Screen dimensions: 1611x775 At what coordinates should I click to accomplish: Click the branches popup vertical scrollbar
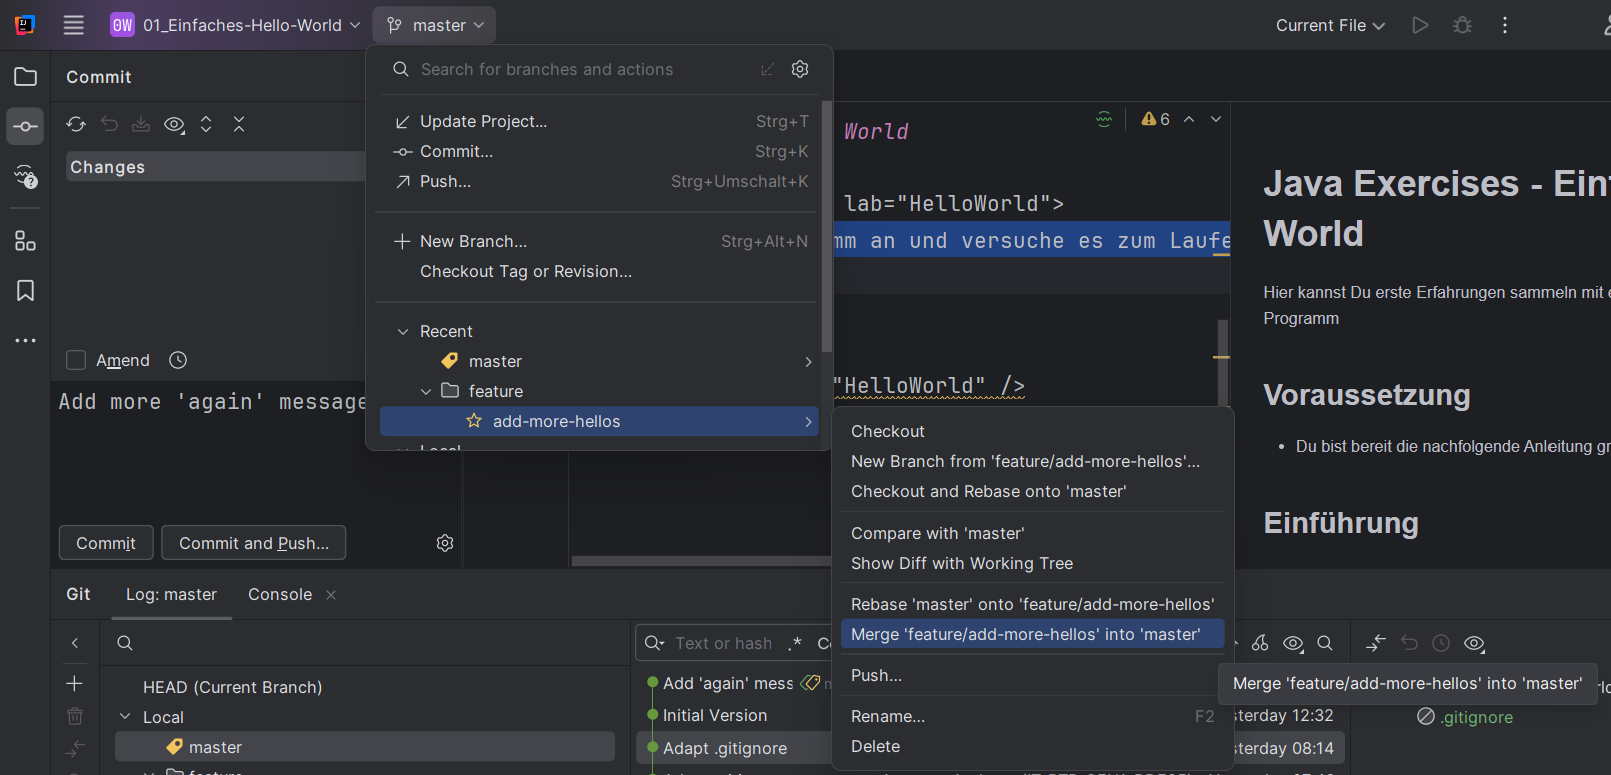tap(827, 226)
